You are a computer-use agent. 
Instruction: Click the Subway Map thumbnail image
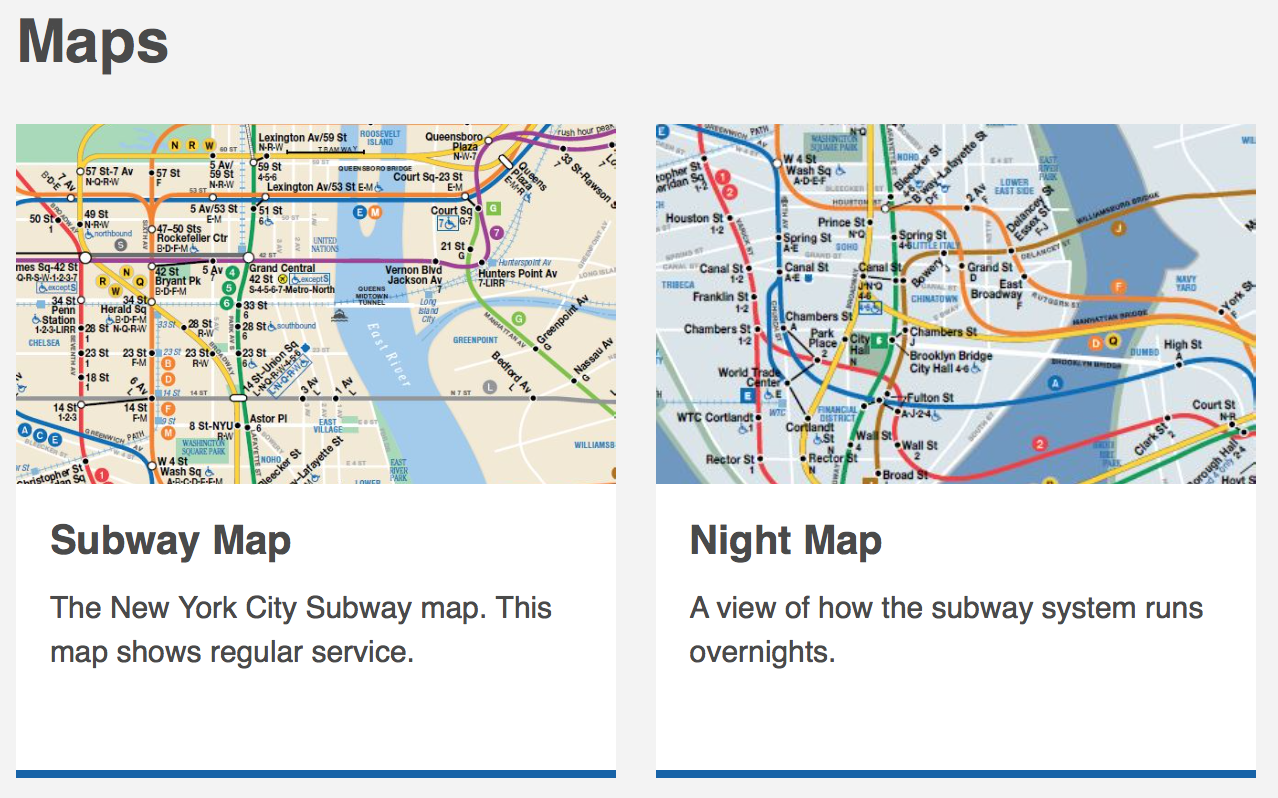point(316,304)
